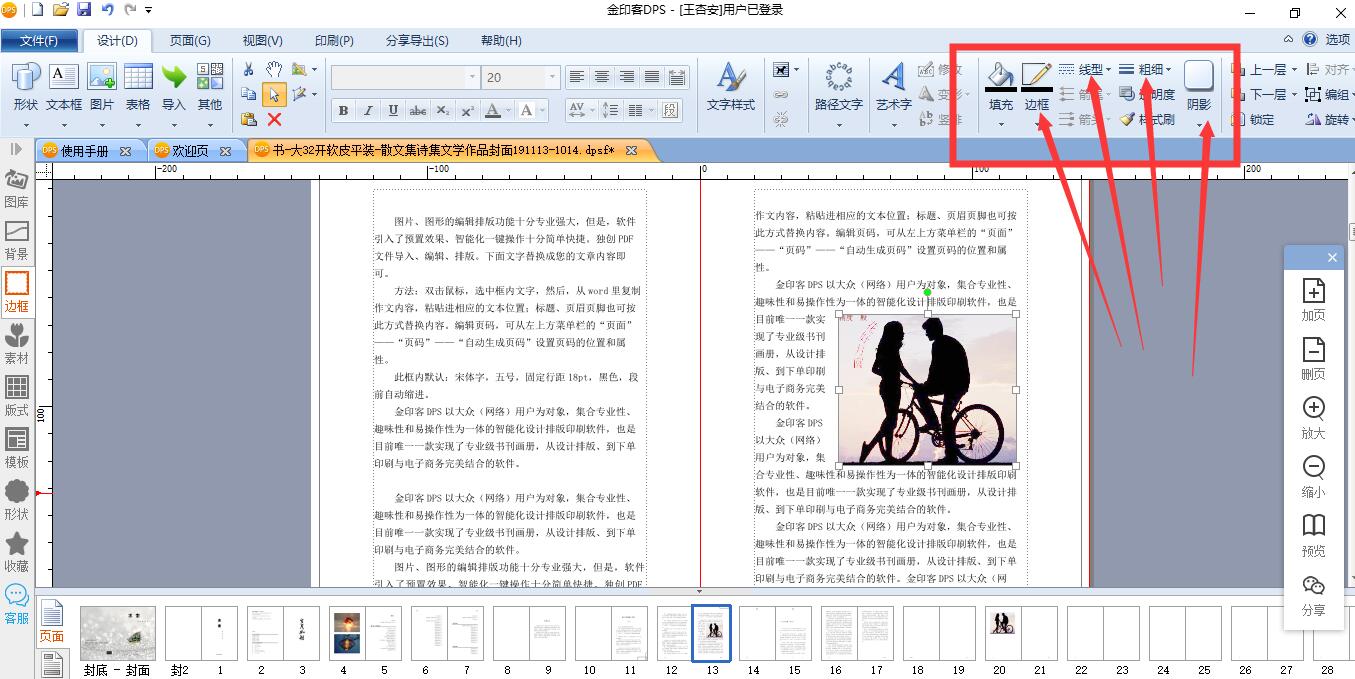The width and height of the screenshot is (1355, 679).
Task: Open 文字样式 text style tool
Action: click(x=731, y=86)
